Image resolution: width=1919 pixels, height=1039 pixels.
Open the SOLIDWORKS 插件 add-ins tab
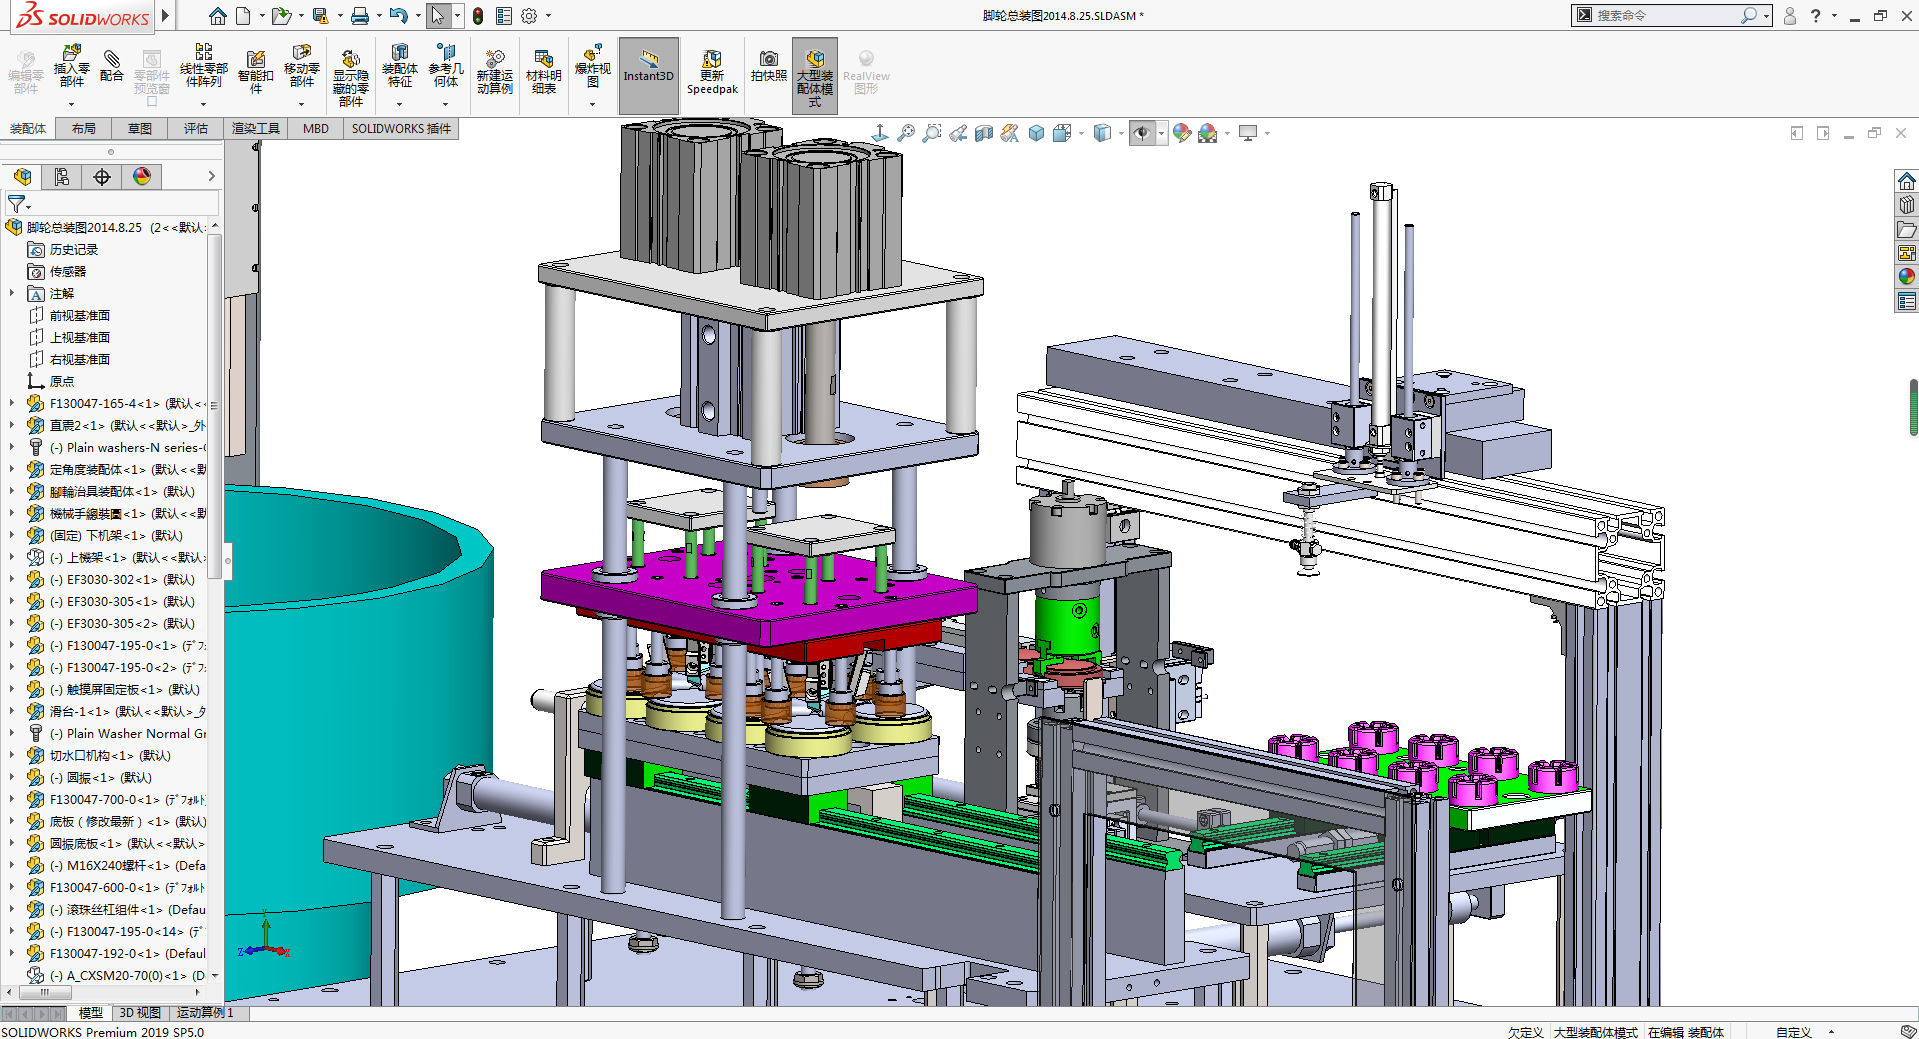[401, 128]
